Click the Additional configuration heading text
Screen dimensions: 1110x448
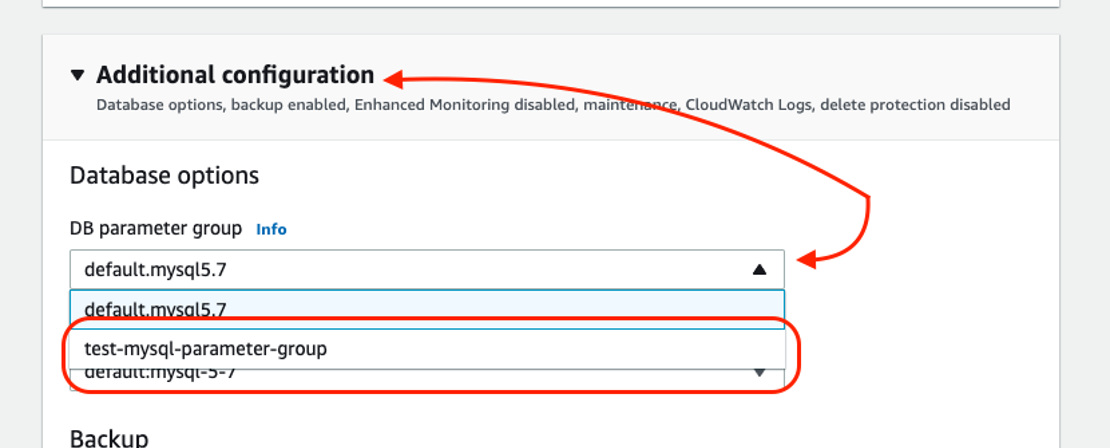click(x=235, y=75)
